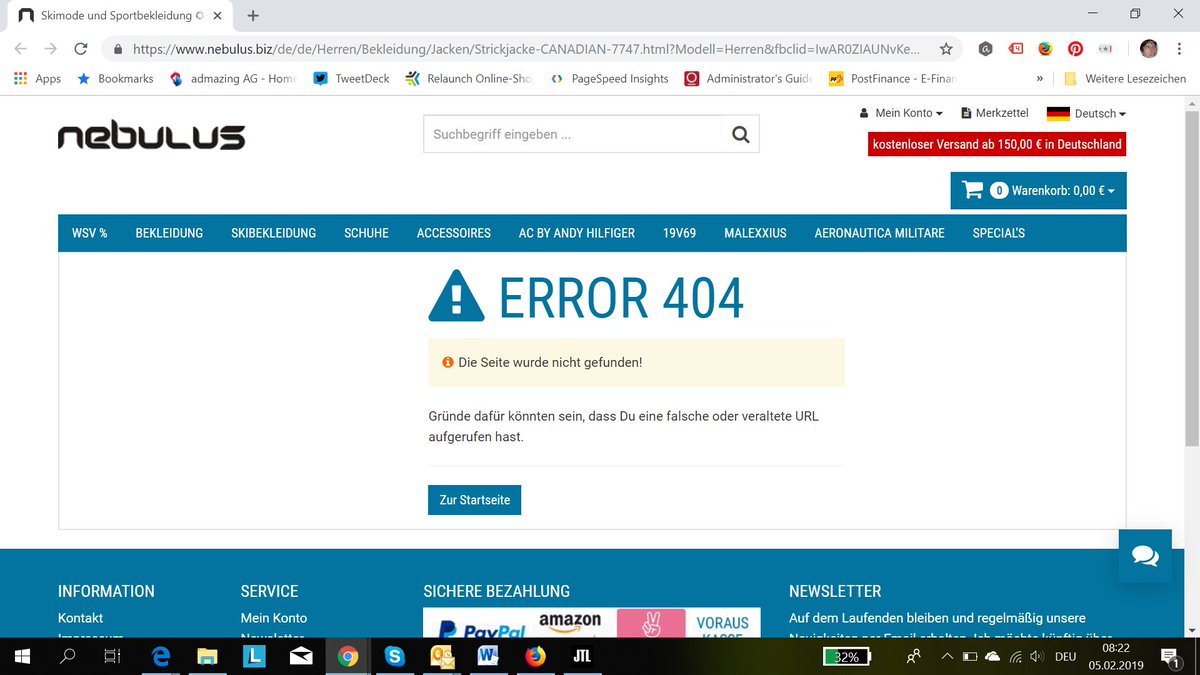Image resolution: width=1200 pixels, height=675 pixels.
Task: Open the 19V69 menu
Action: [679, 233]
